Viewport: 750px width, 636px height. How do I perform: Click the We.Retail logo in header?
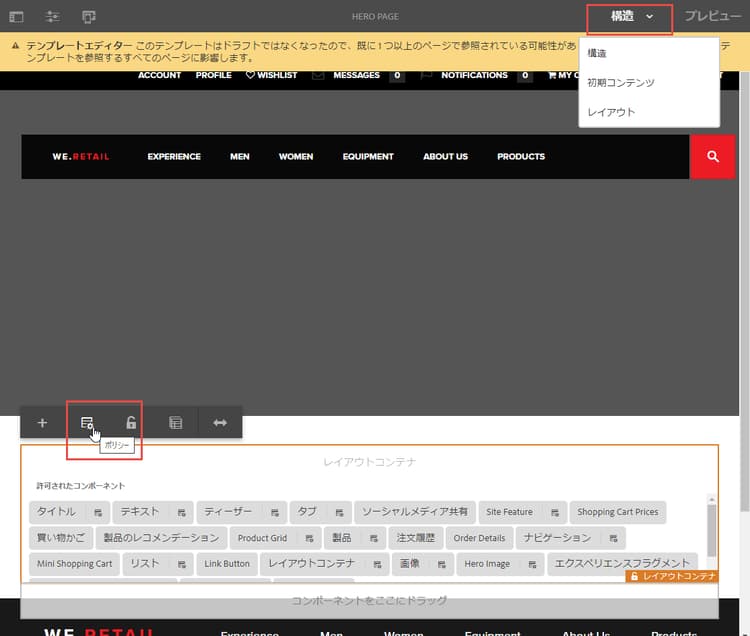81,157
